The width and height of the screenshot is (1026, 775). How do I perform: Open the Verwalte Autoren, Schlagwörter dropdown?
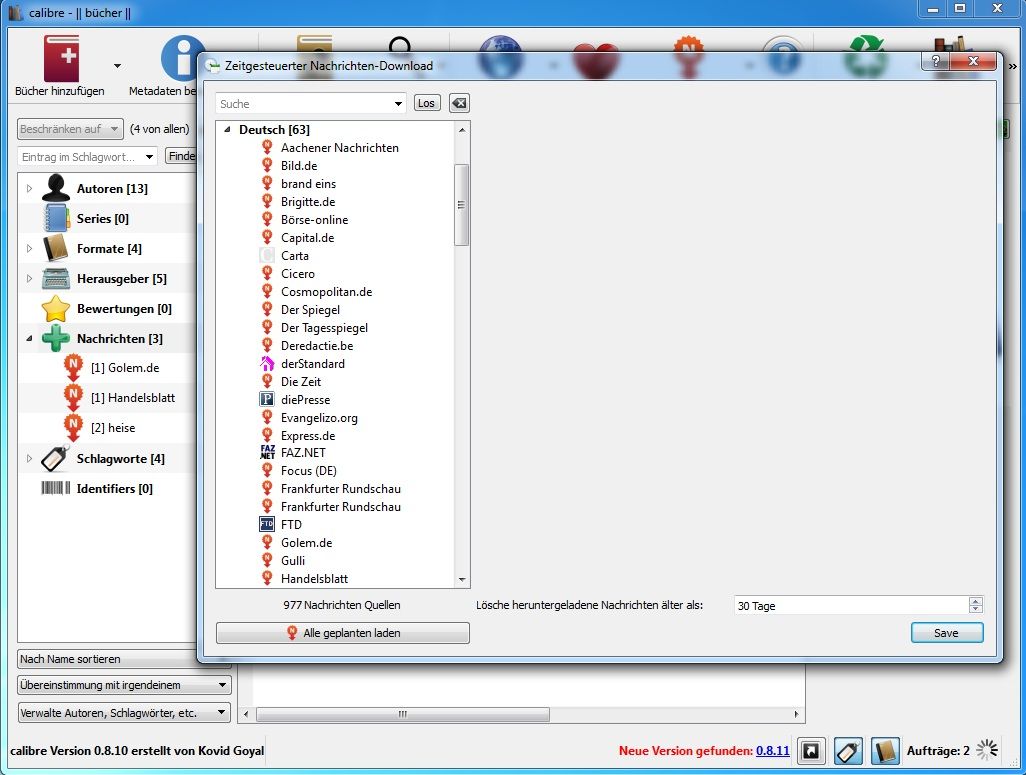[x=124, y=713]
